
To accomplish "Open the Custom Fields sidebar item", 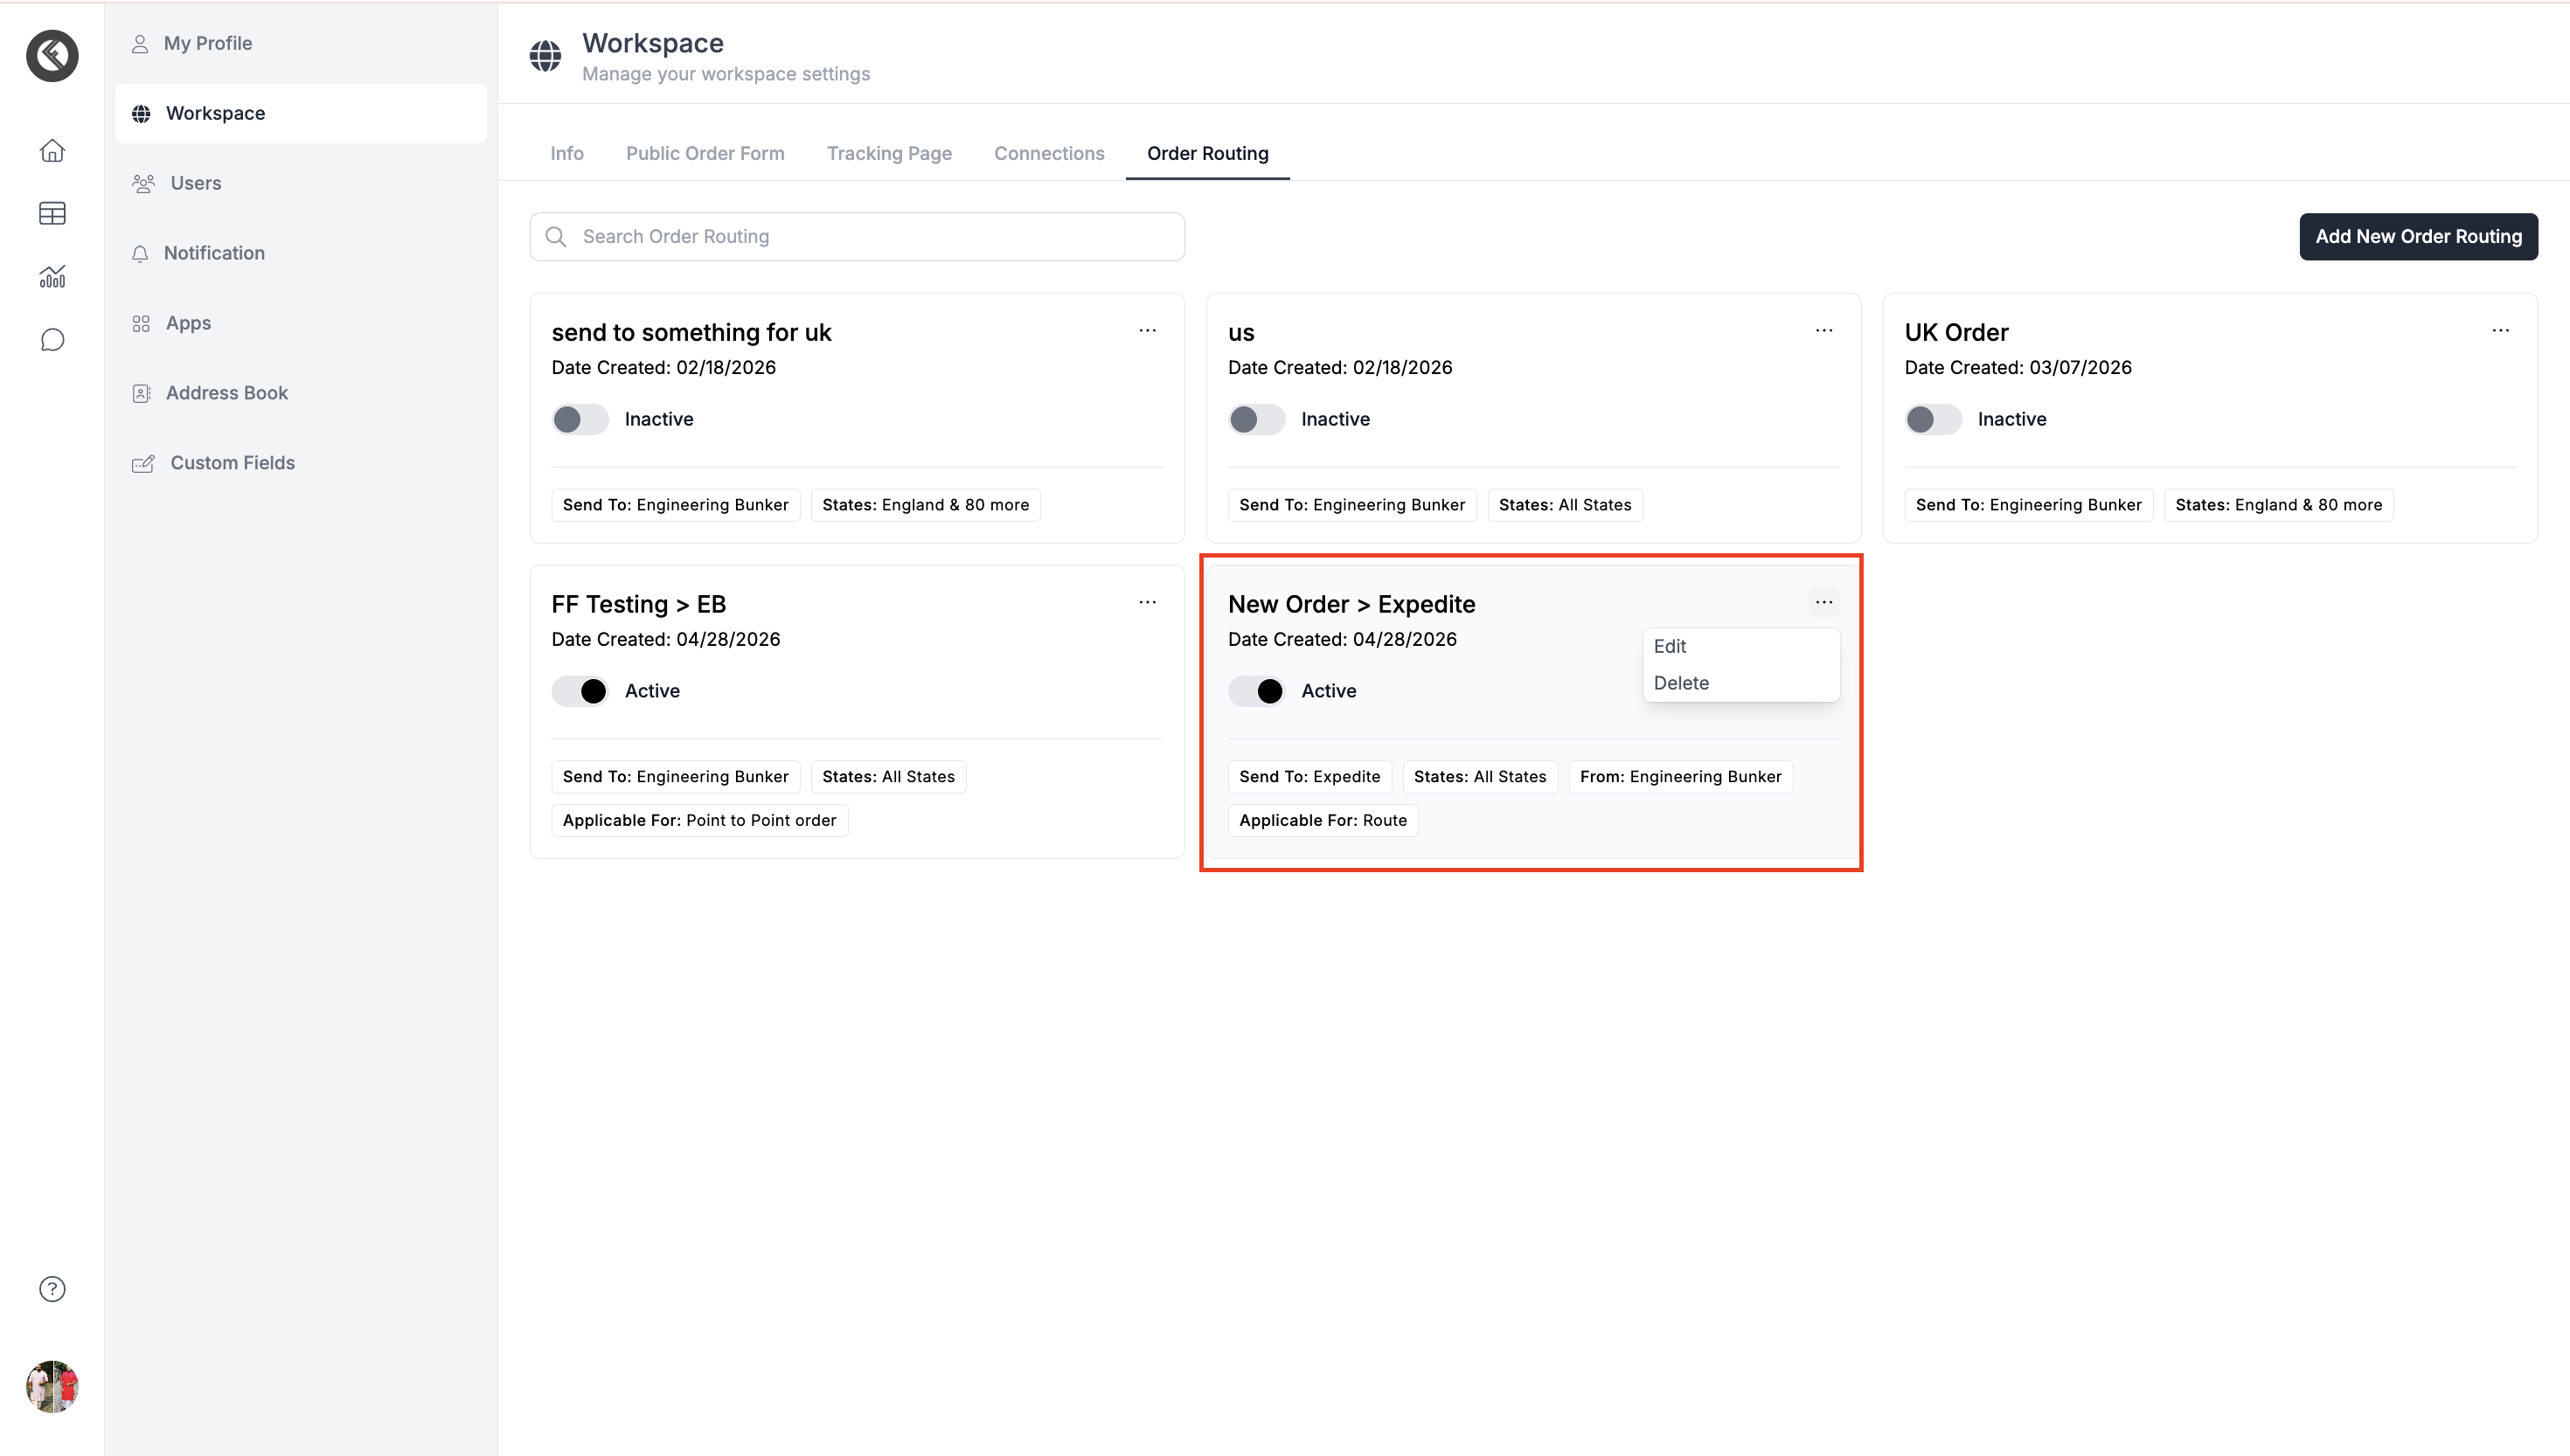I will 232,463.
